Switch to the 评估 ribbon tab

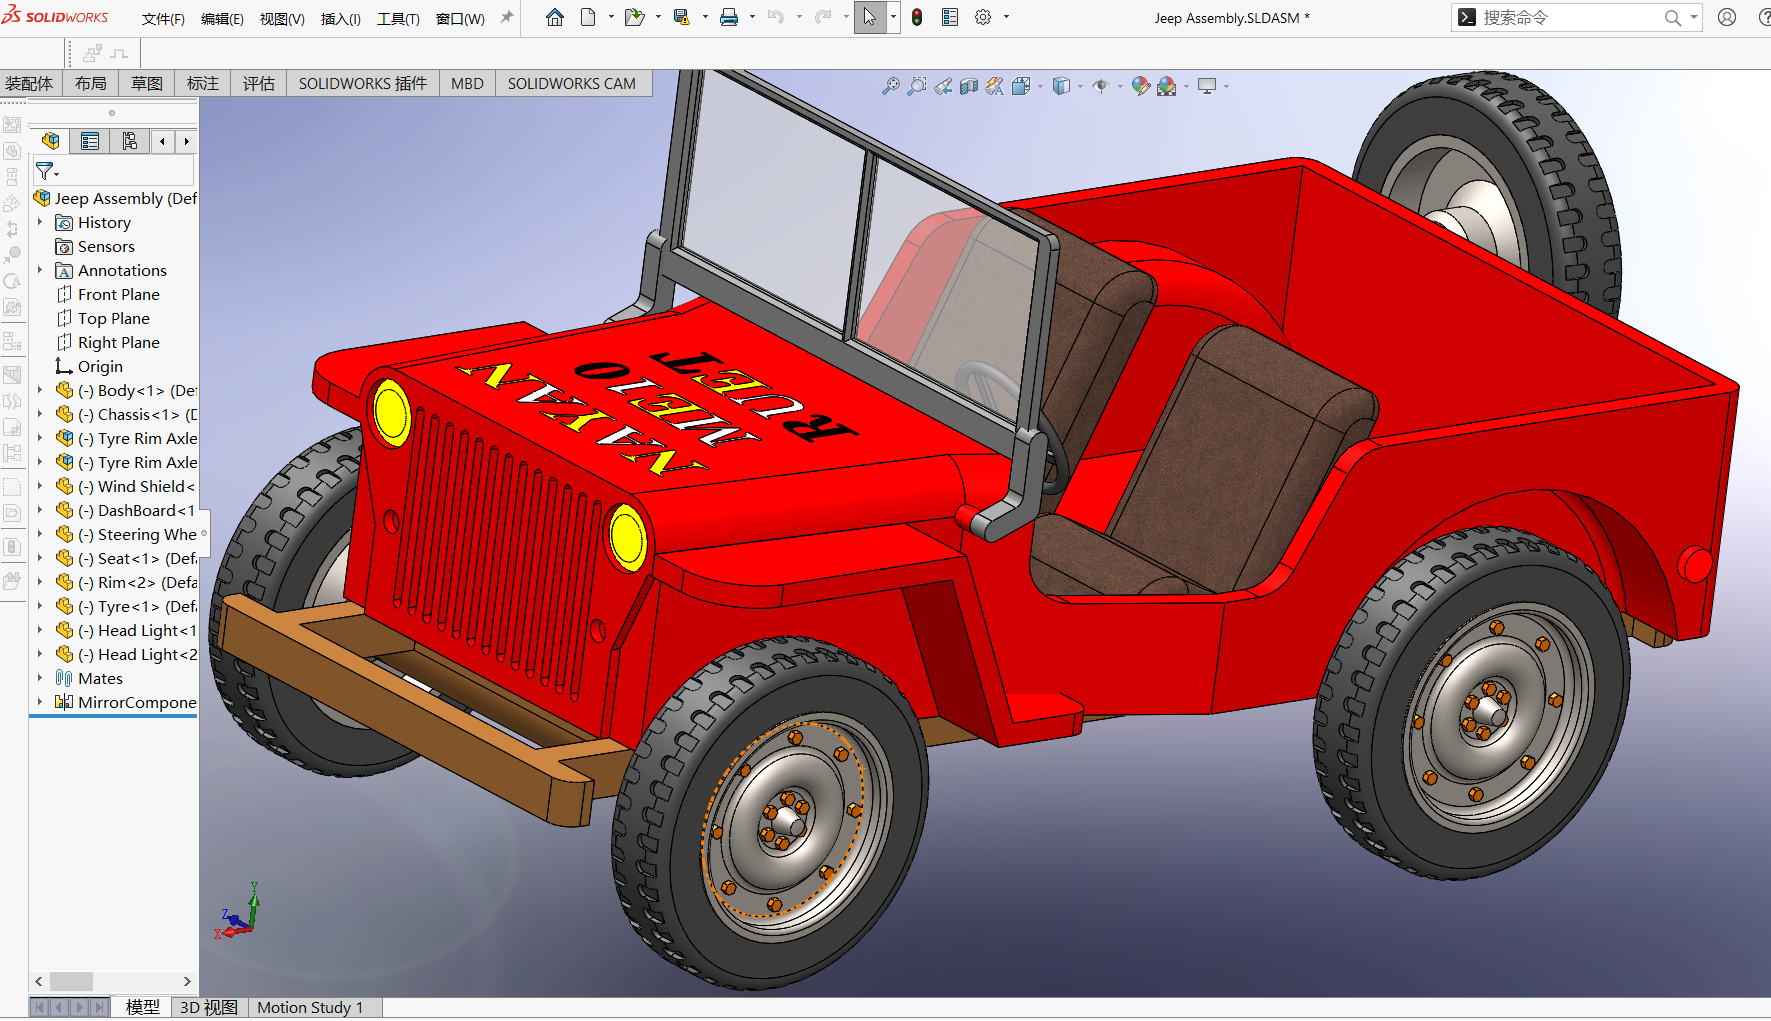(x=259, y=84)
